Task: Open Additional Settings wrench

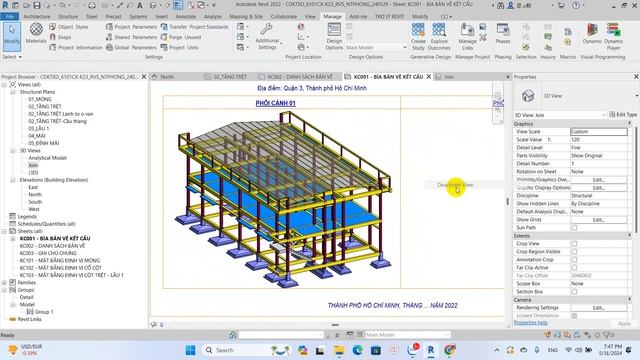Action: [267, 36]
